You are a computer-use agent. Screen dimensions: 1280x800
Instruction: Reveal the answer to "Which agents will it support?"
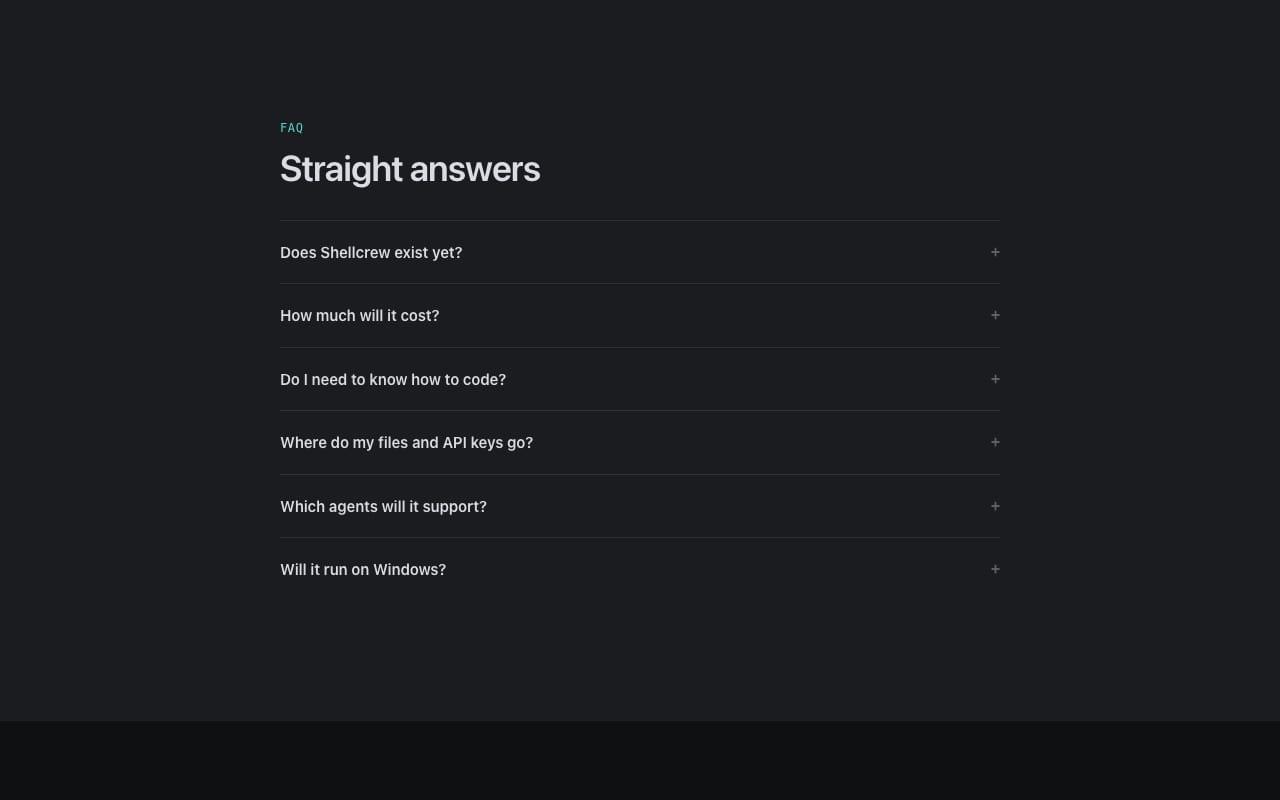640,506
